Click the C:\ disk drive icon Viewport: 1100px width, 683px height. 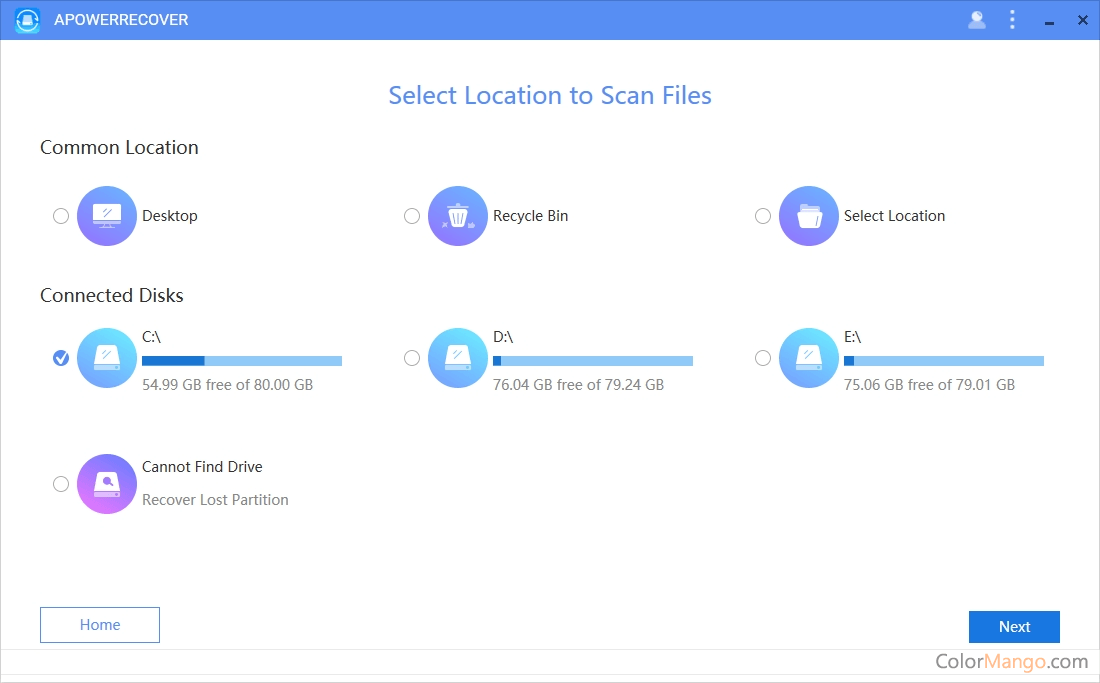(x=107, y=358)
